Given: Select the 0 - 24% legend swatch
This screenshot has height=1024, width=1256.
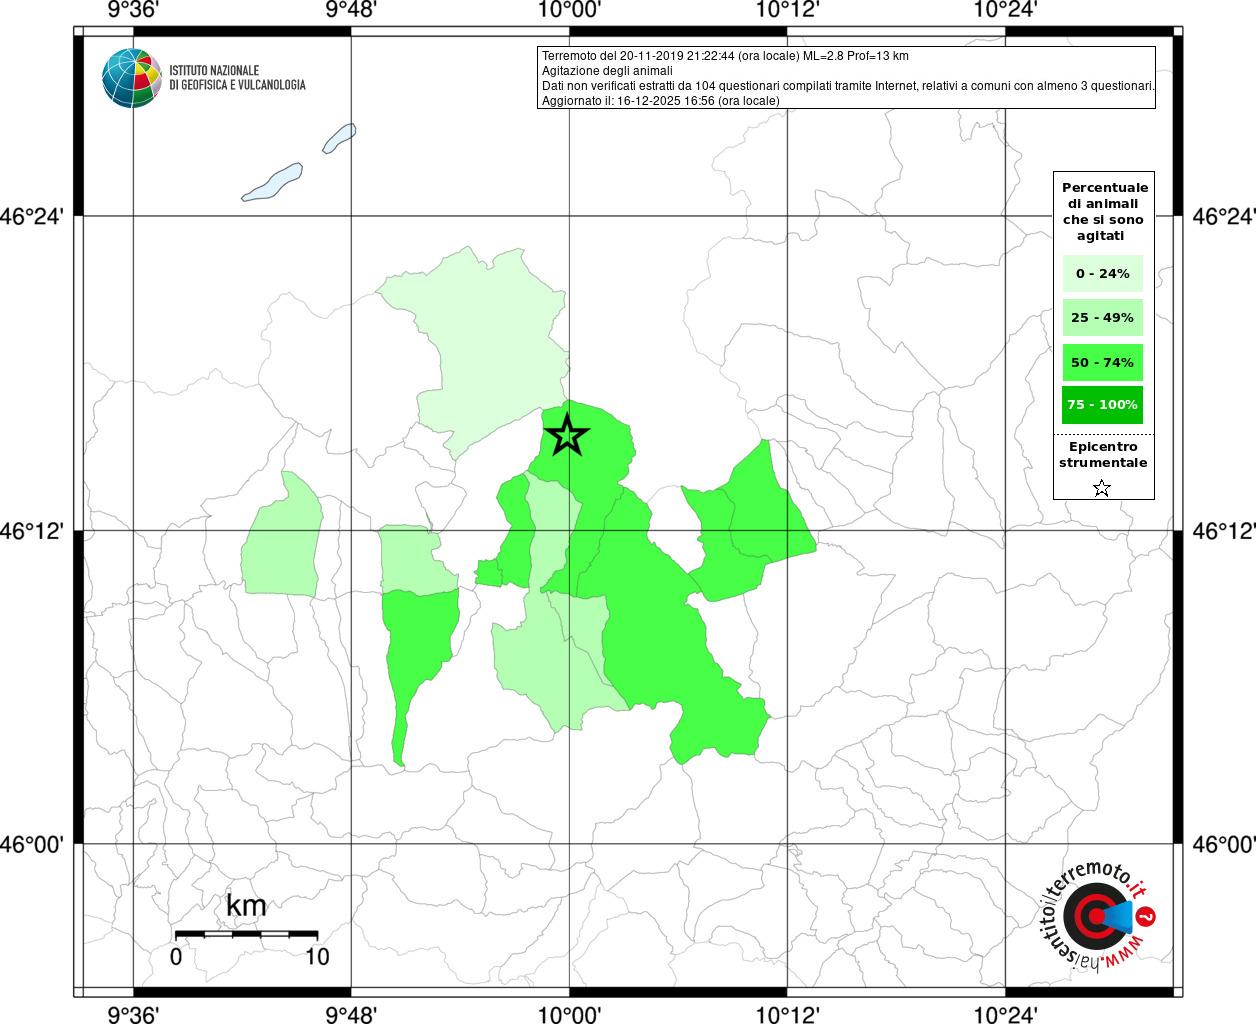Looking at the screenshot, I should click(x=1102, y=274).
